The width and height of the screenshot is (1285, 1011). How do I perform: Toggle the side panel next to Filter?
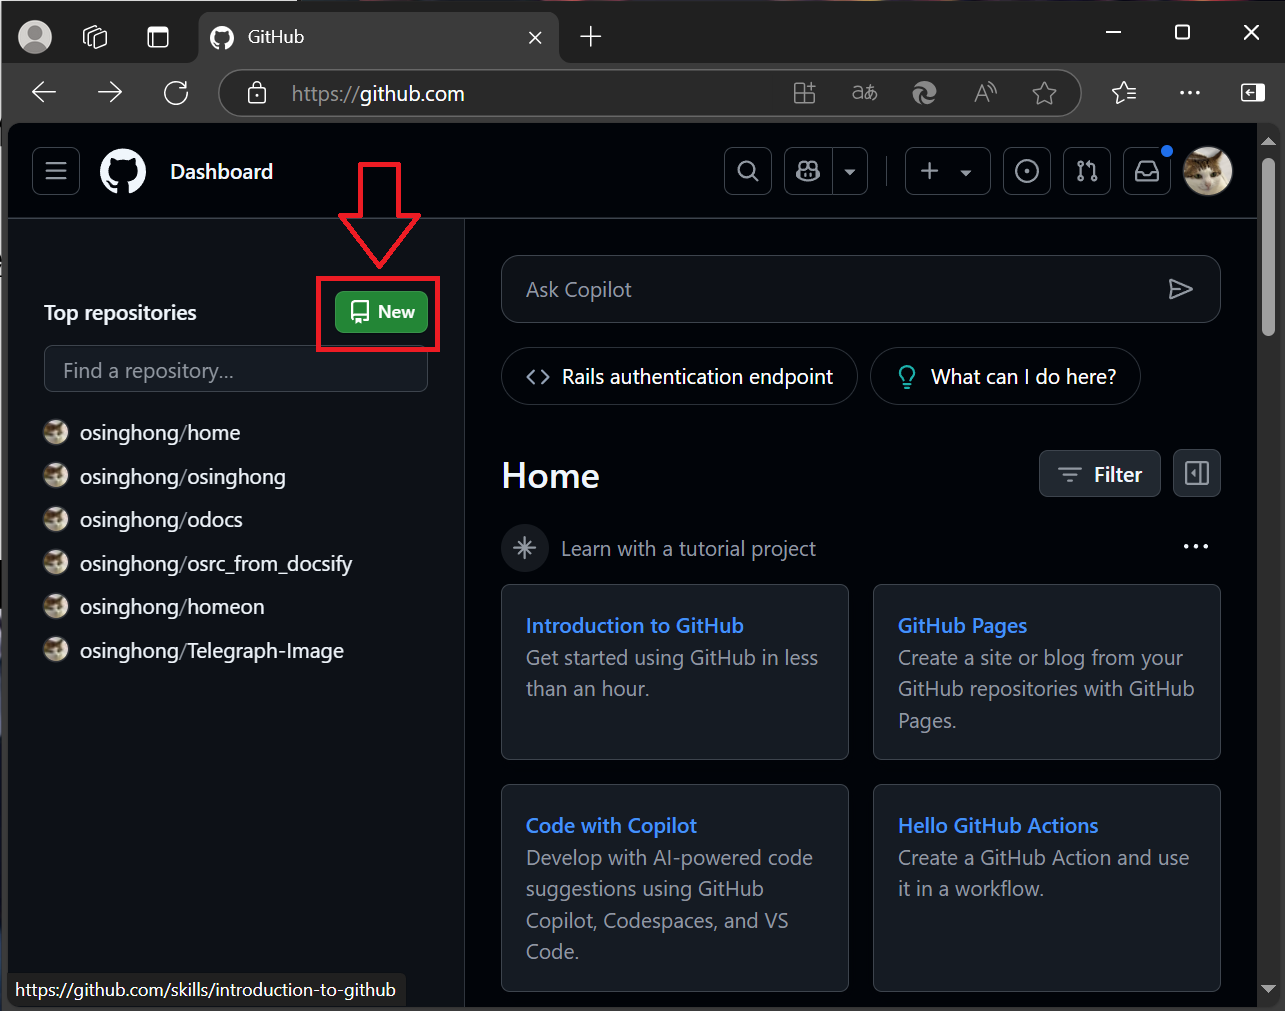[1196, 473]
